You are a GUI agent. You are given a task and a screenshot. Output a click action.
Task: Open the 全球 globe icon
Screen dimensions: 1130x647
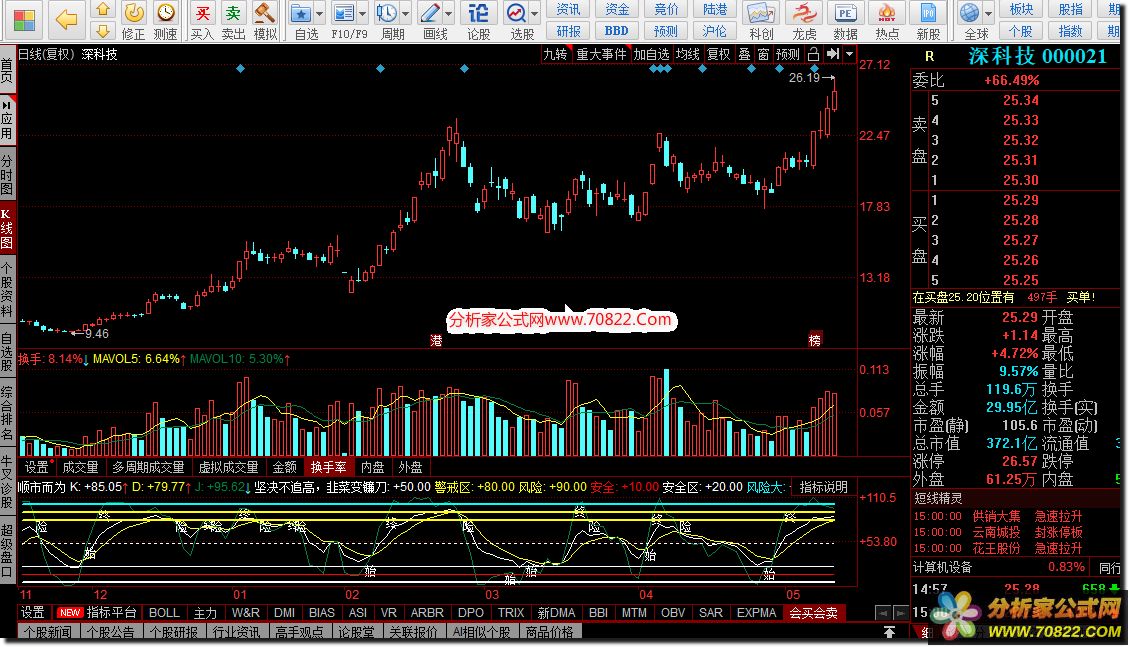coord(969,13)
